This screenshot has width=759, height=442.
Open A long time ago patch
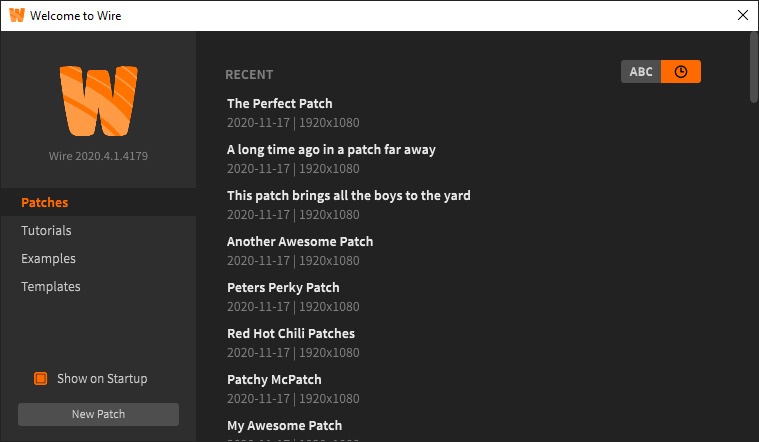pos(331,150)
